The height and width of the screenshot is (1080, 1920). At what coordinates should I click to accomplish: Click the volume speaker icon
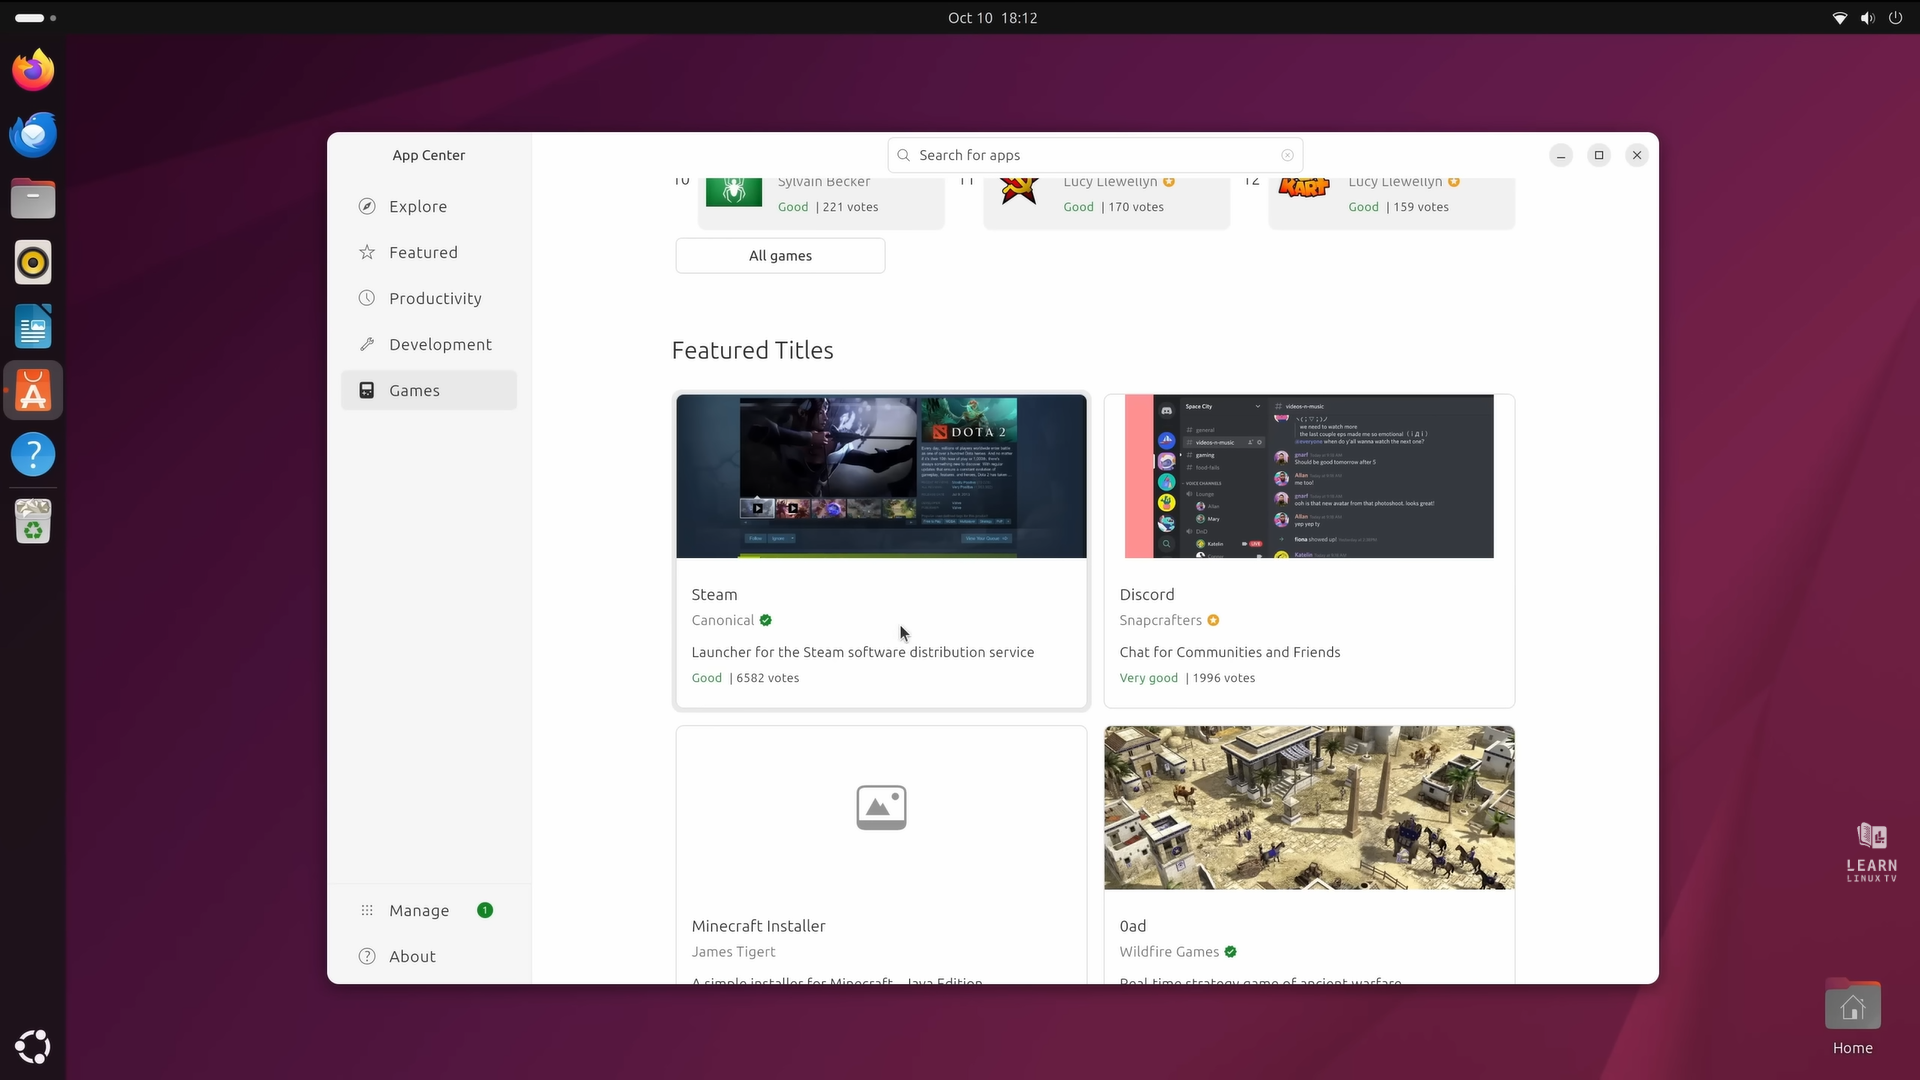point(1867,18)
